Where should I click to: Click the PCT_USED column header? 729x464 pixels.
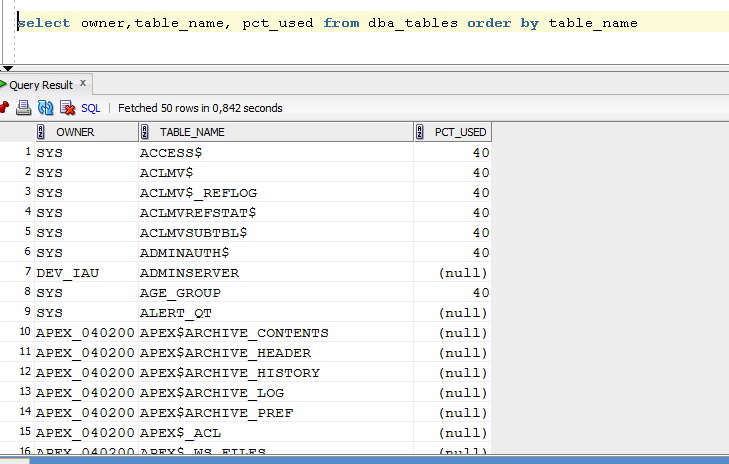pos(460,132)
